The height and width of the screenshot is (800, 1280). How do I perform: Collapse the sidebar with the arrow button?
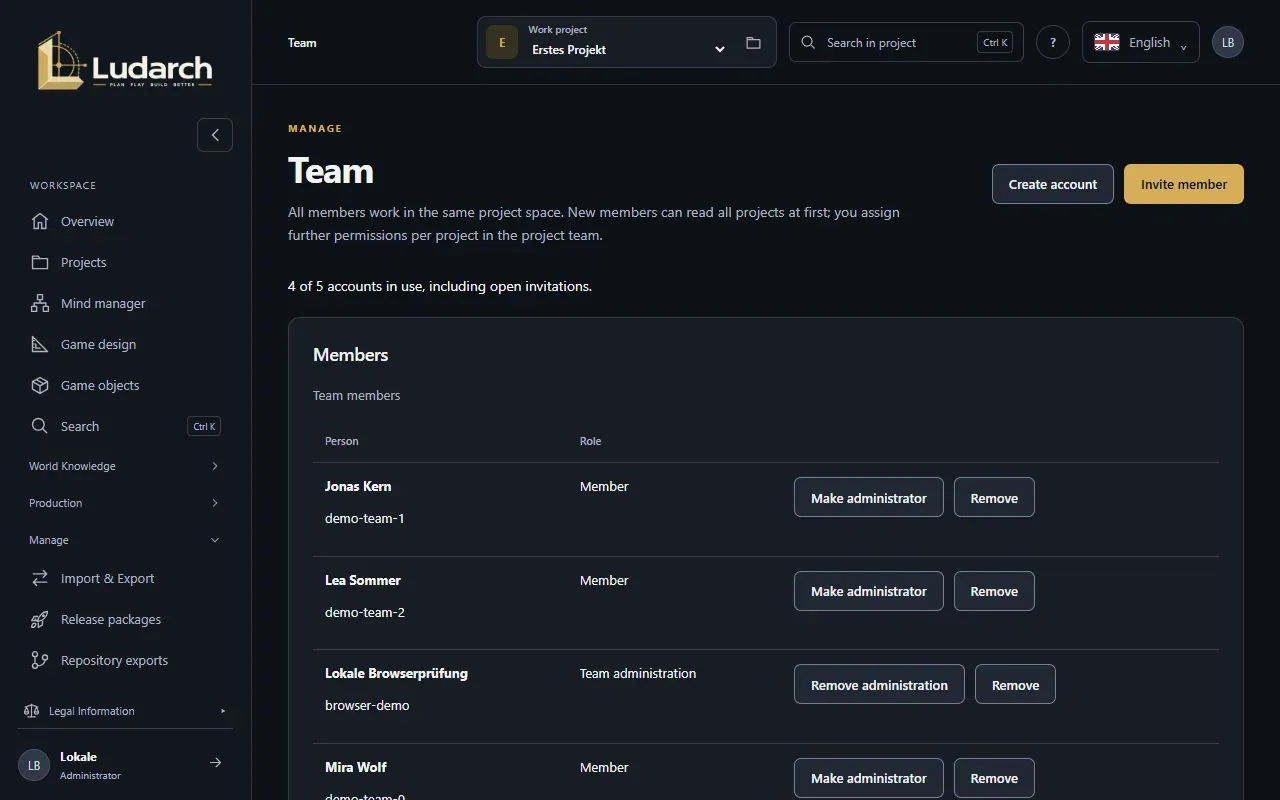pos(215,135)
